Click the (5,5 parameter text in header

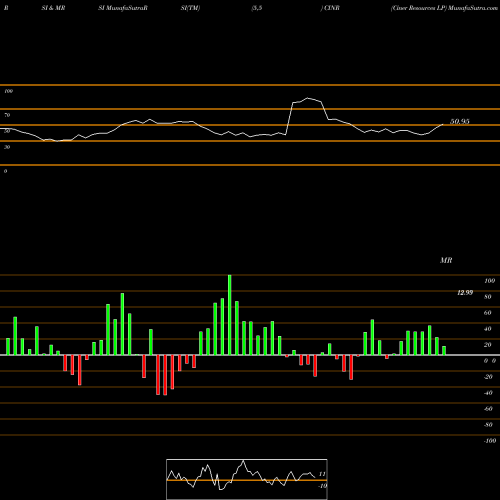pos(257,8)
